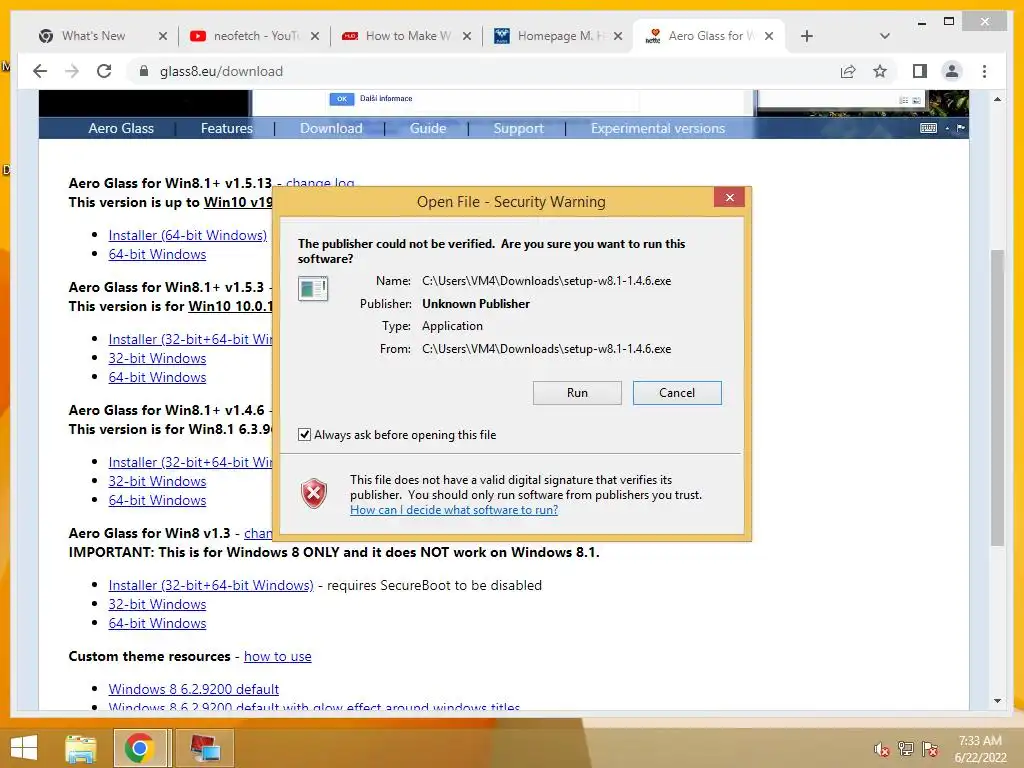This screenshot has width=1024, height=768.
Task: Click the padlock site info icon
Action: [x=144, y=71]
